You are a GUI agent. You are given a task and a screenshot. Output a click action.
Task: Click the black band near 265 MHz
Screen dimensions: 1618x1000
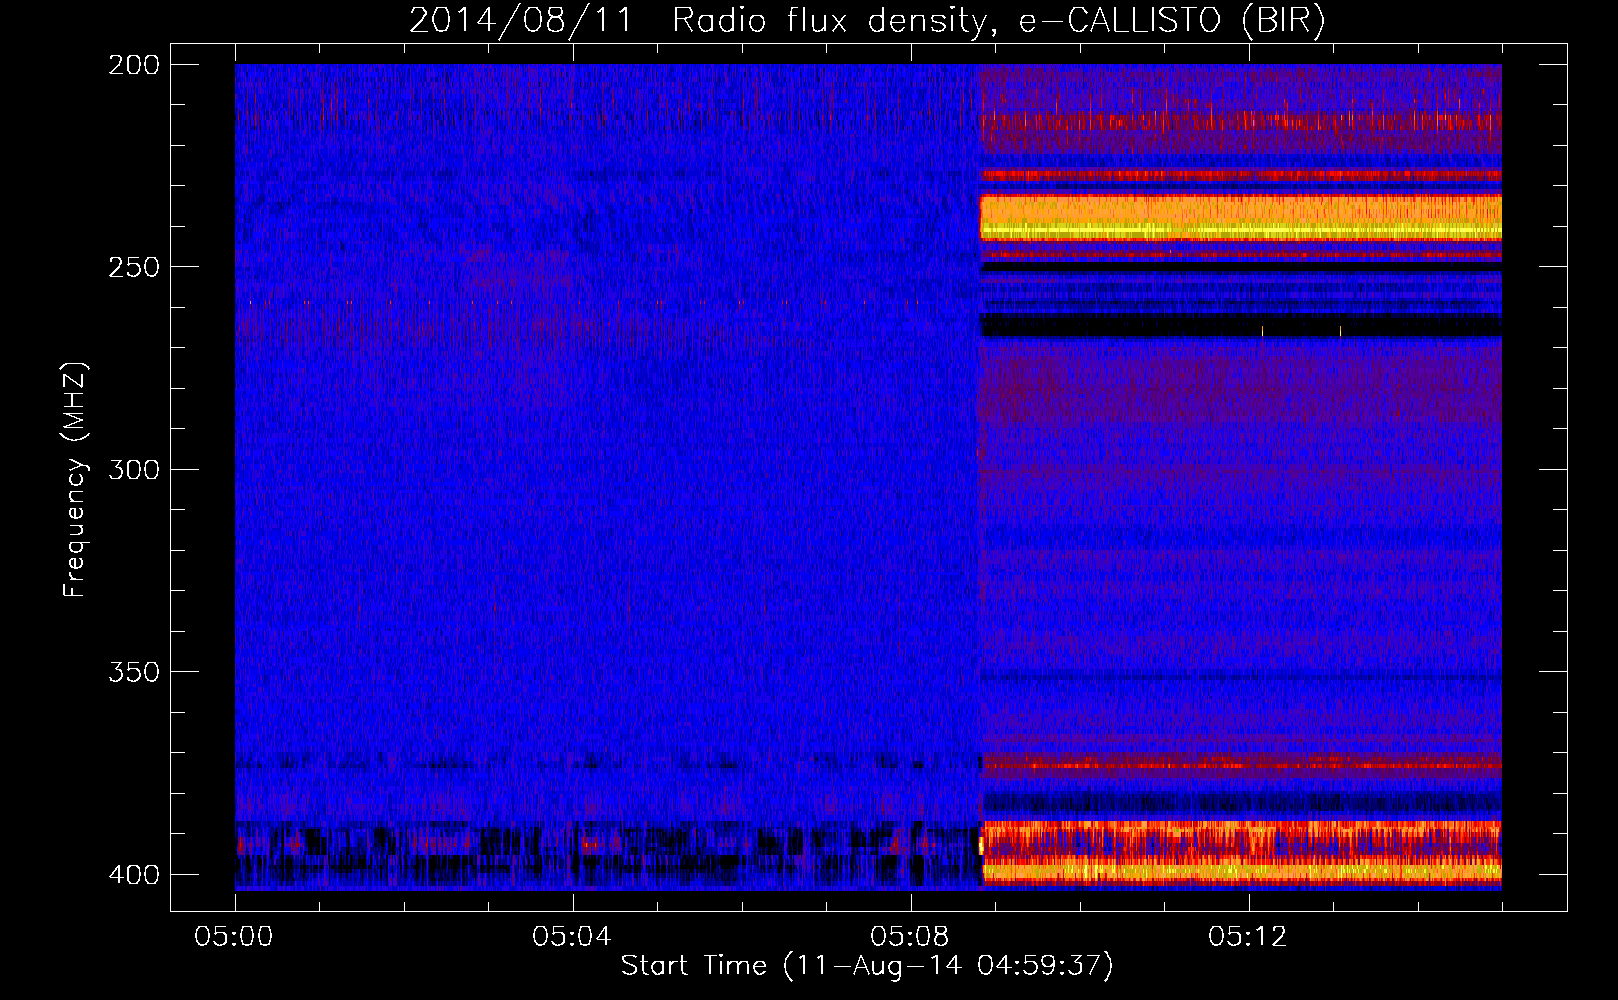pos(1241,325)
